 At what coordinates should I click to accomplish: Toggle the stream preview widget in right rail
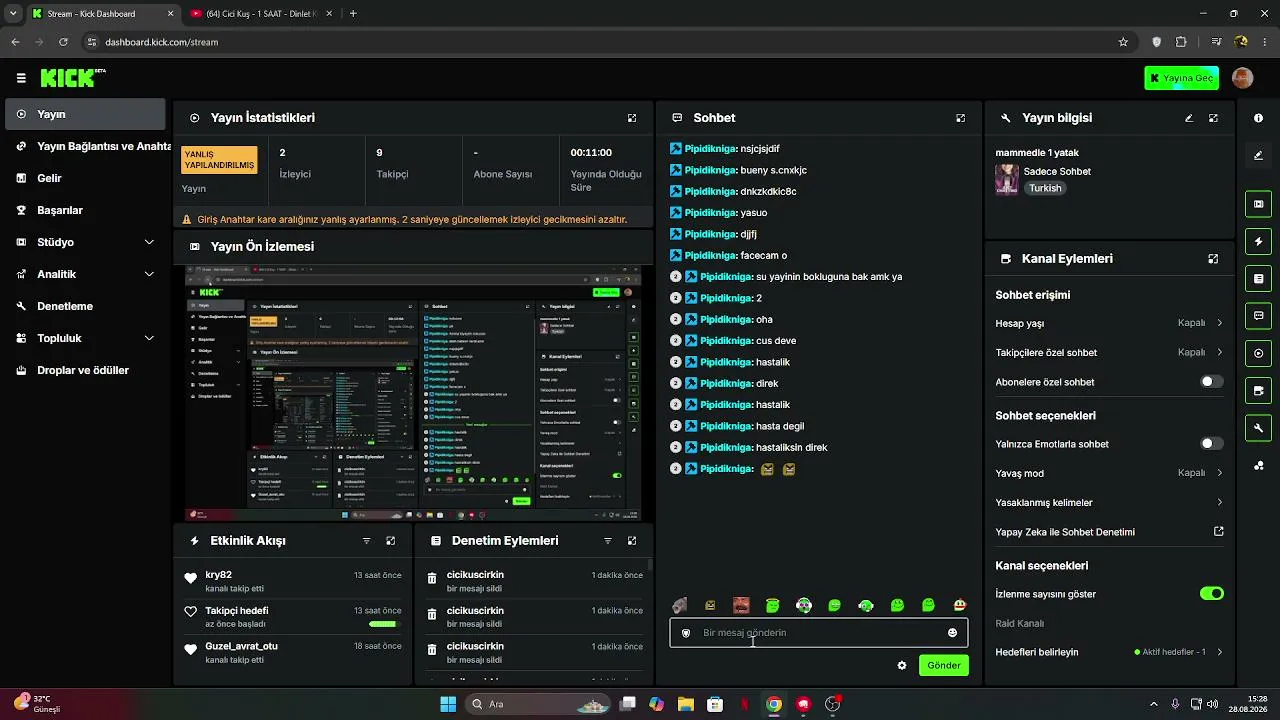click(1258, 204)
